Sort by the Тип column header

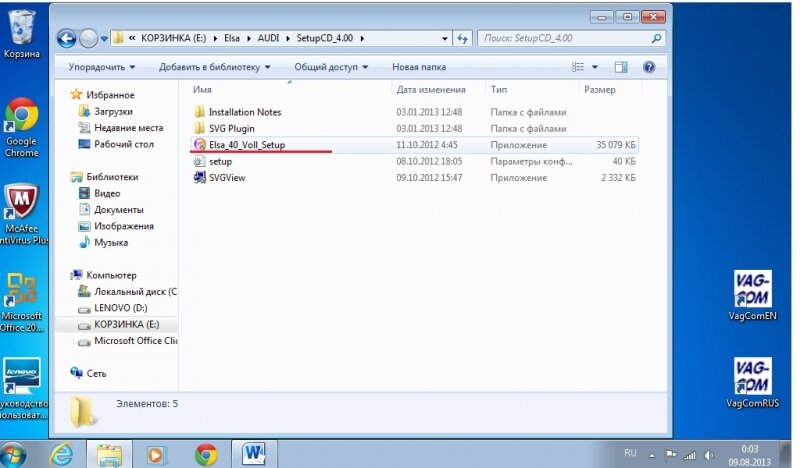tap(498, 89)
